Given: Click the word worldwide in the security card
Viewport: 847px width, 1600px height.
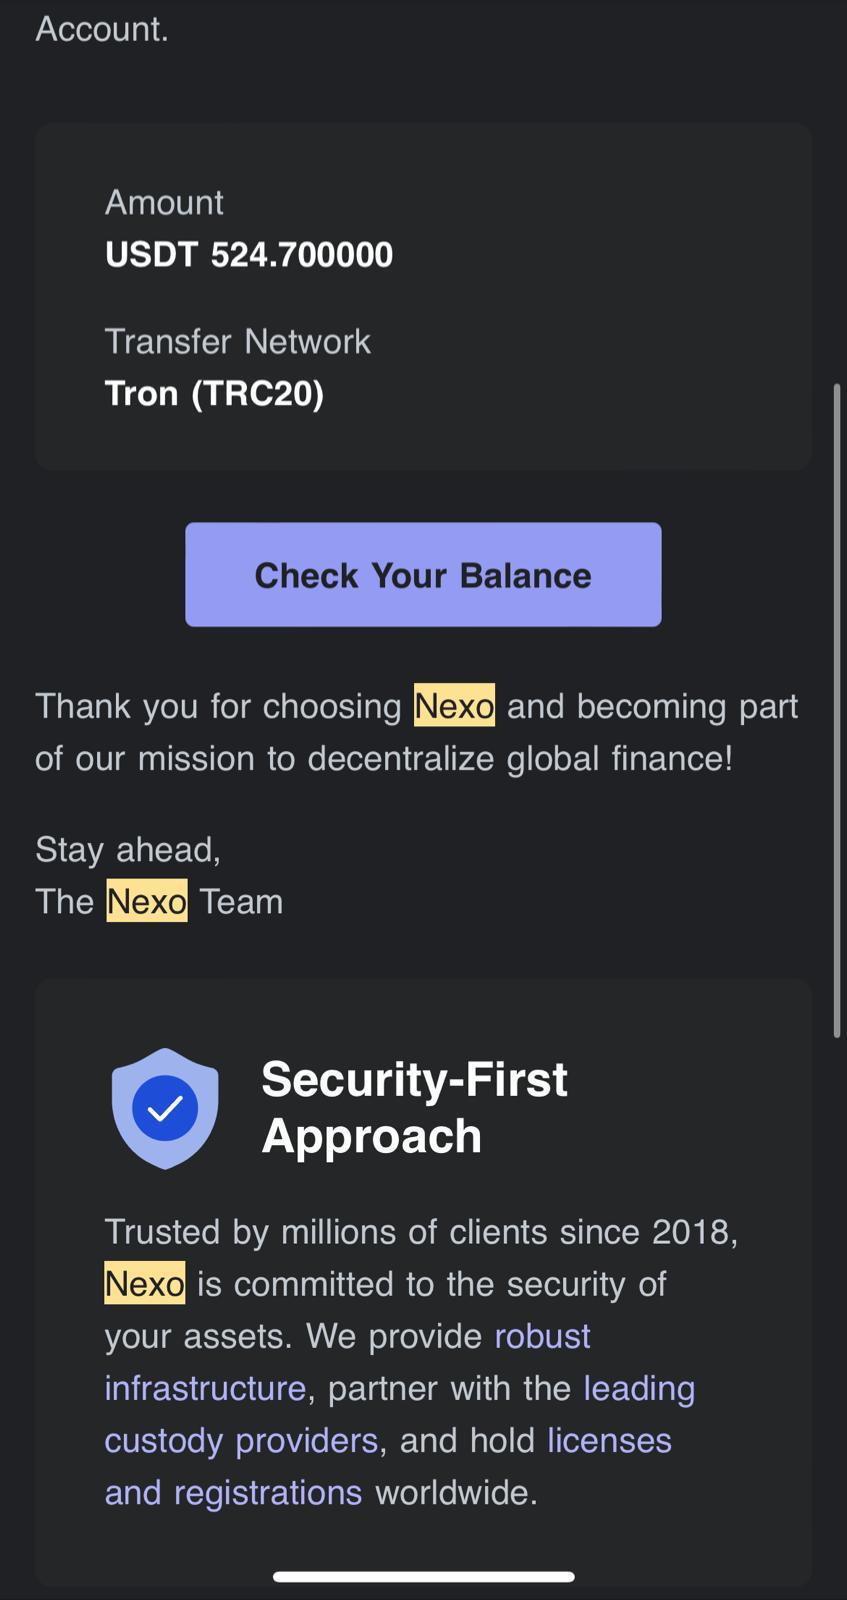Looking at the screenshot, I should coord(456,1492).
